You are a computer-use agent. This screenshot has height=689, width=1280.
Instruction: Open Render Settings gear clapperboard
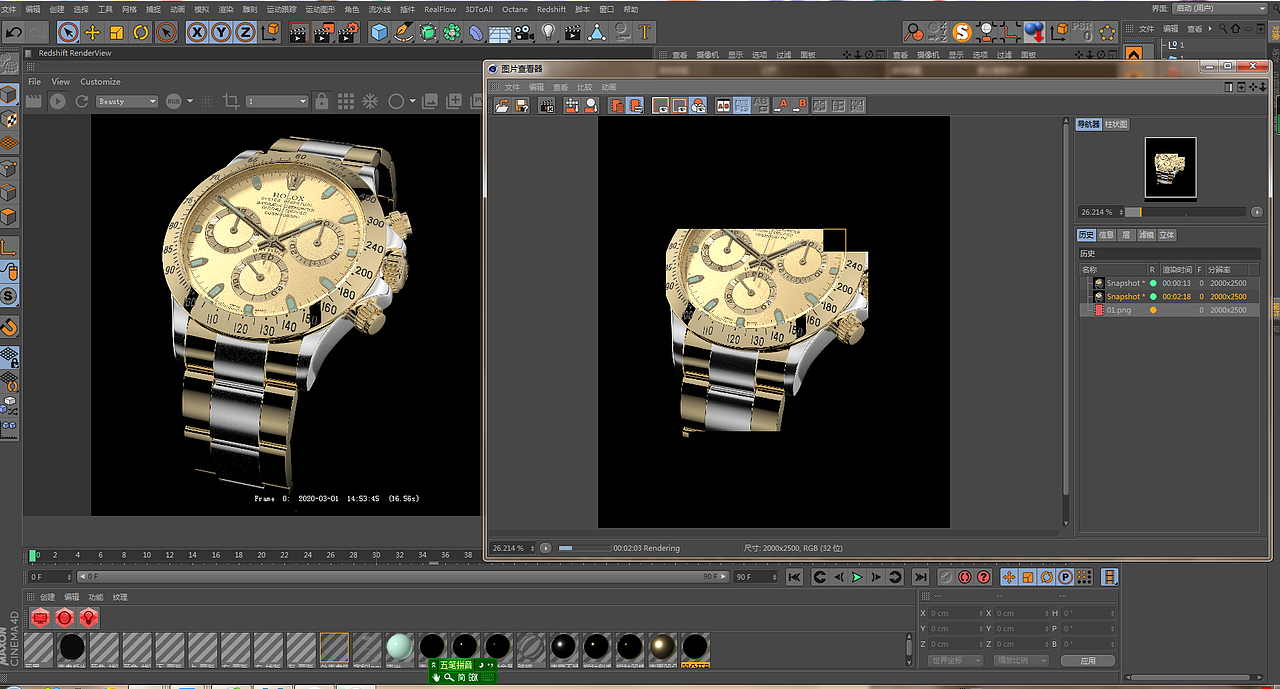347,32
